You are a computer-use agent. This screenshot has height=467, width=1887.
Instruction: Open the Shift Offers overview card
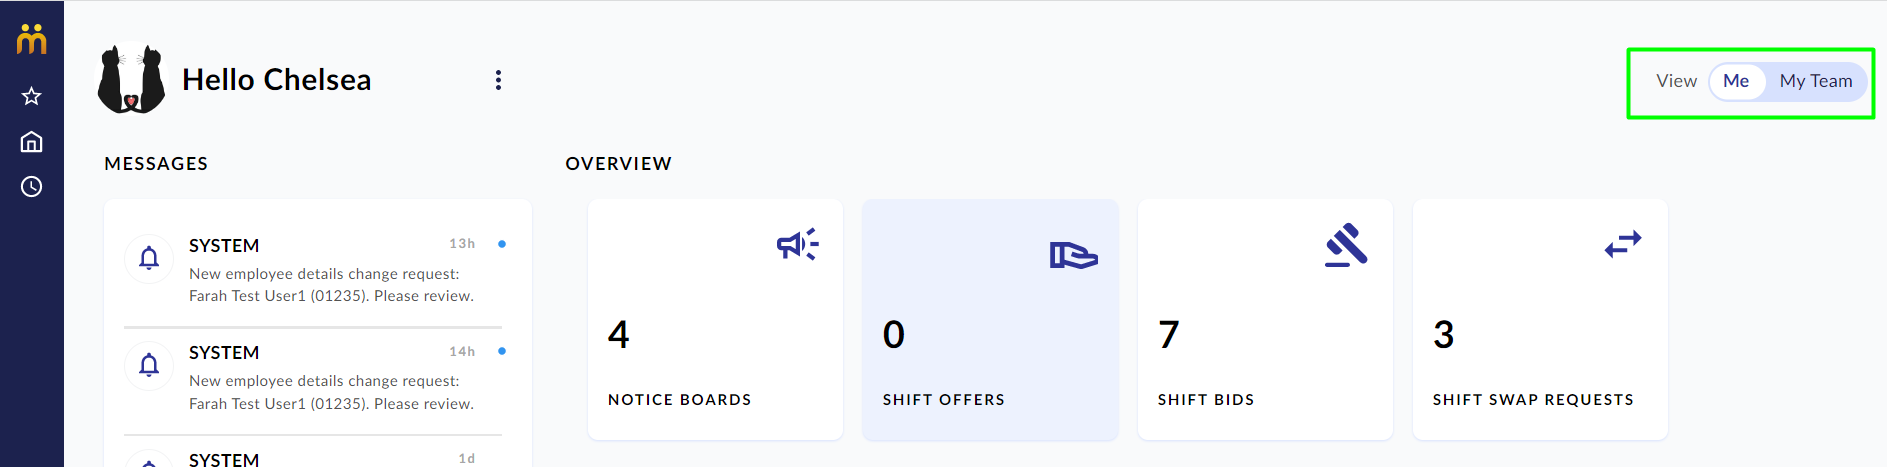click(990, 319)
